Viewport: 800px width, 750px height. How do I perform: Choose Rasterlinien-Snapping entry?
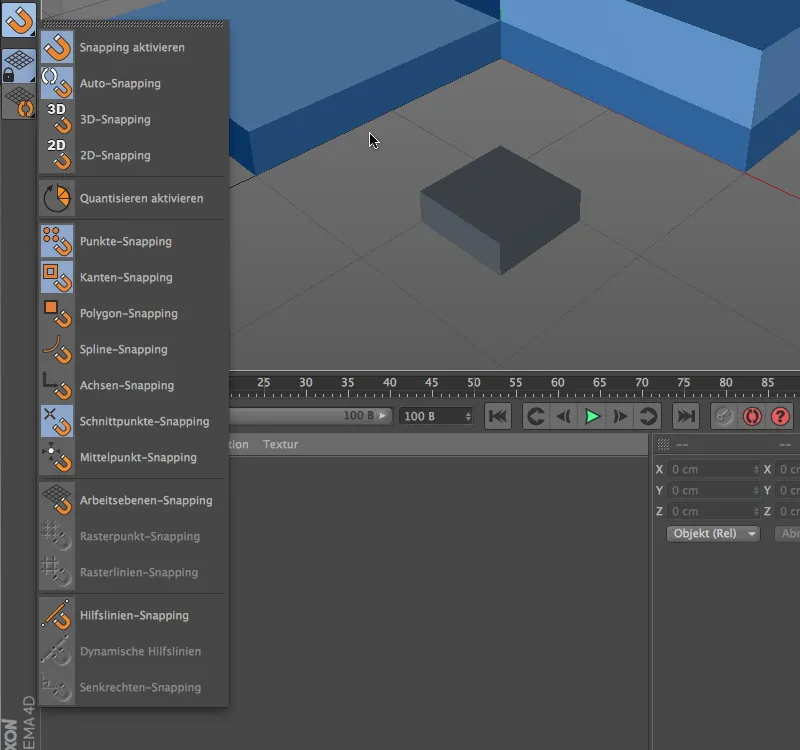point(134,572)
